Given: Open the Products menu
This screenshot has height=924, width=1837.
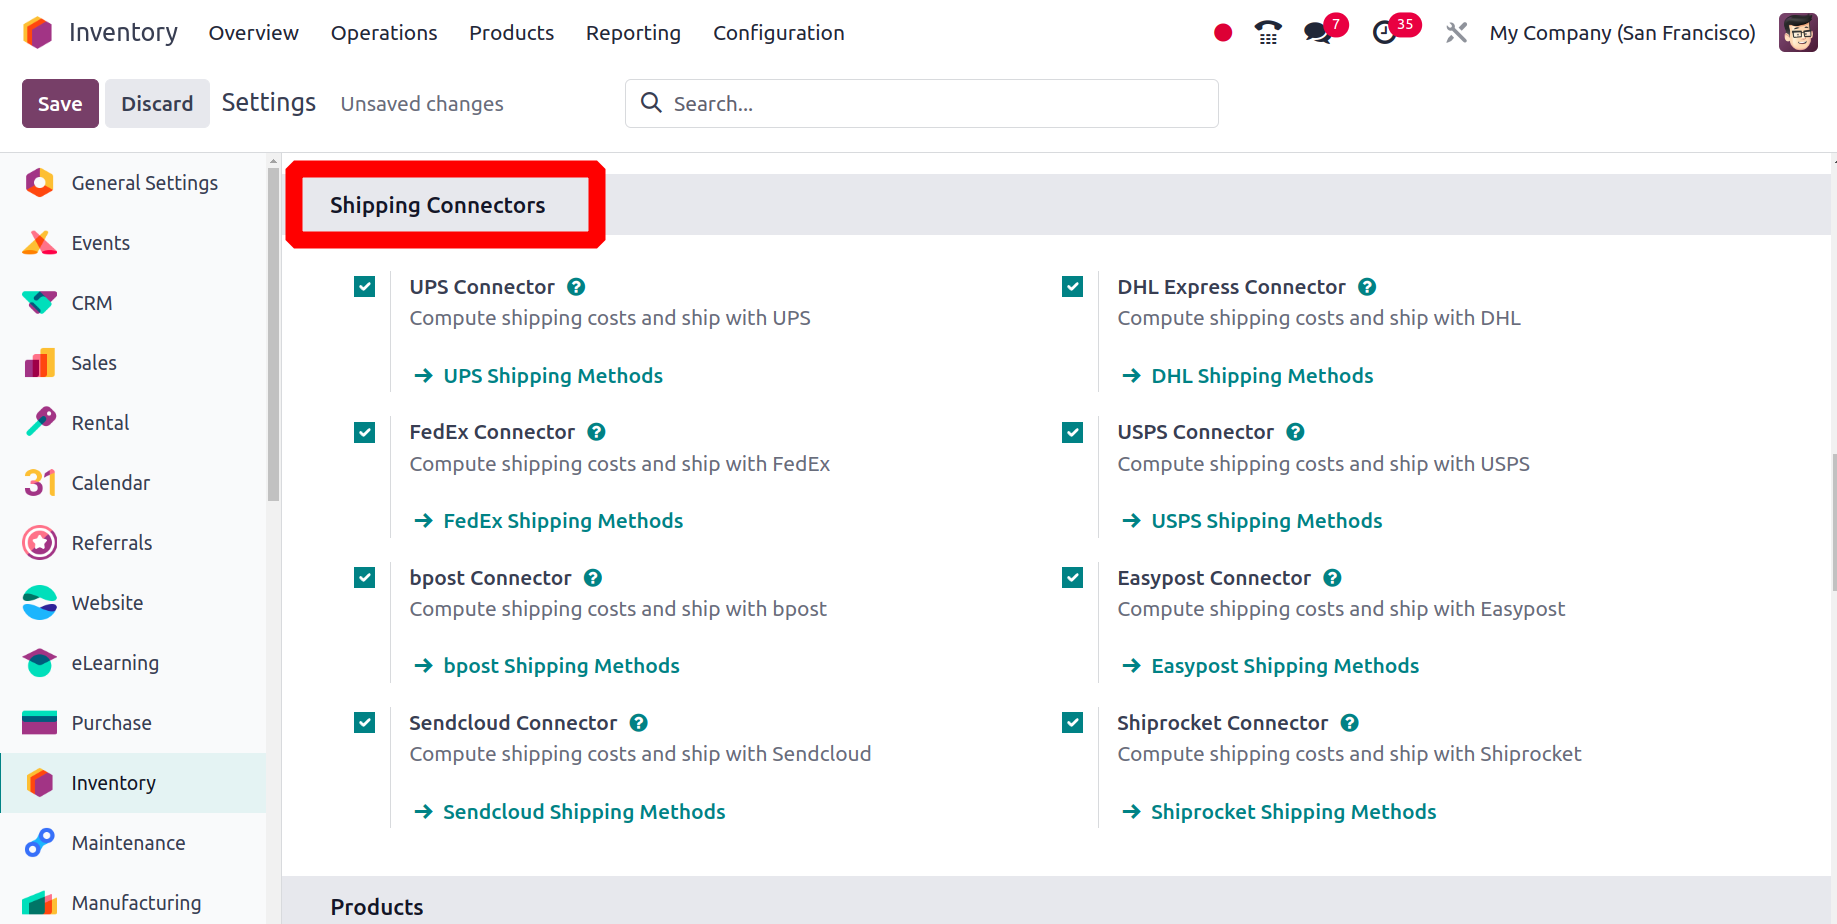Looking at the screenshot, I should [511, 33].
